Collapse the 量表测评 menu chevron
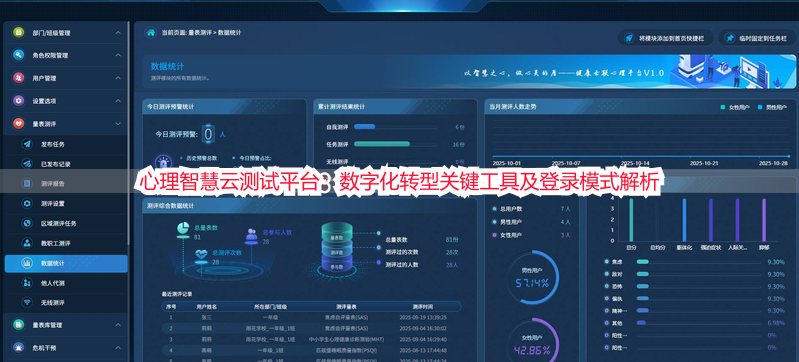 click(x=118, y=124)
